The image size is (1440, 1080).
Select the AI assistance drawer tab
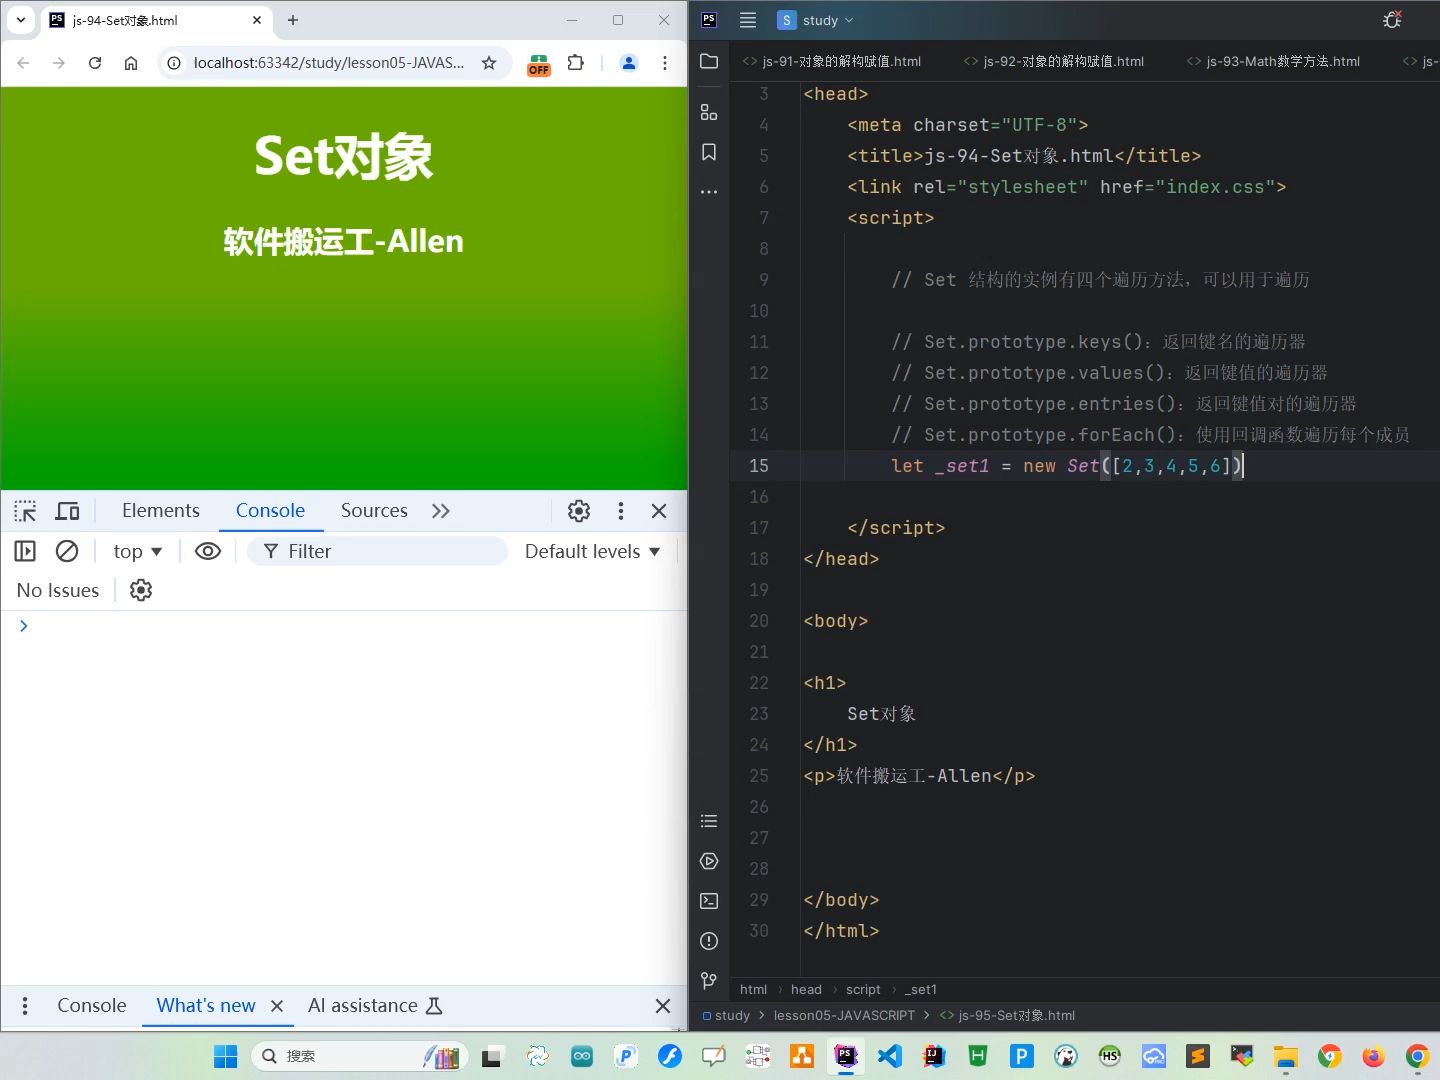[375, 1006]
